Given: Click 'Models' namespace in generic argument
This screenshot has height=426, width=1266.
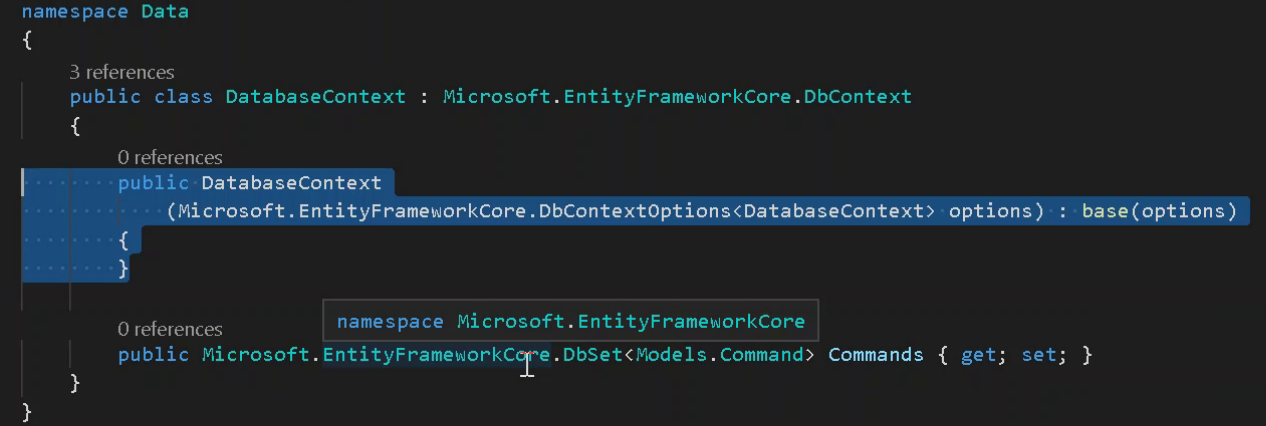Looking at the screenshot, I should 672,355.
